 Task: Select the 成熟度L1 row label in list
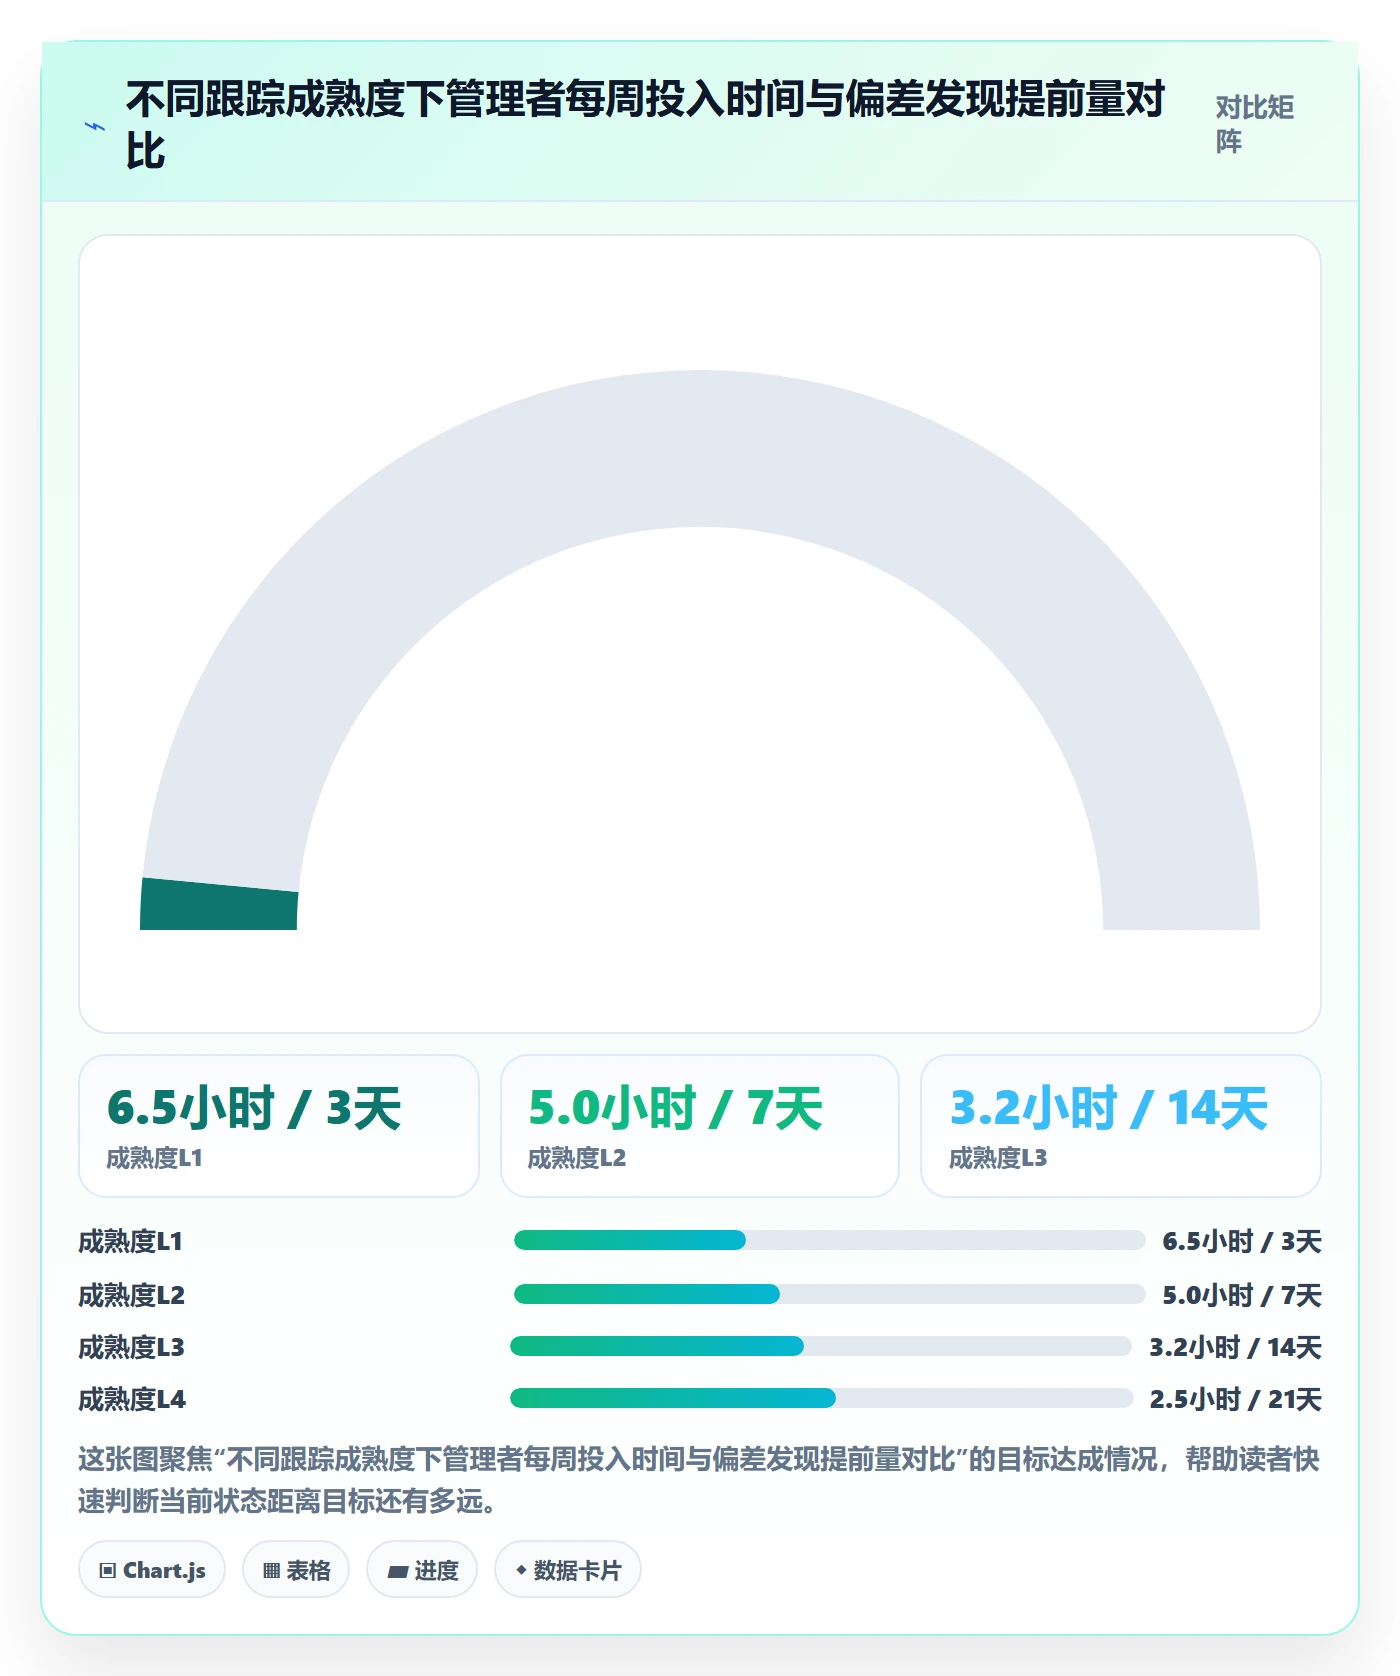(x=131, y=1242)
